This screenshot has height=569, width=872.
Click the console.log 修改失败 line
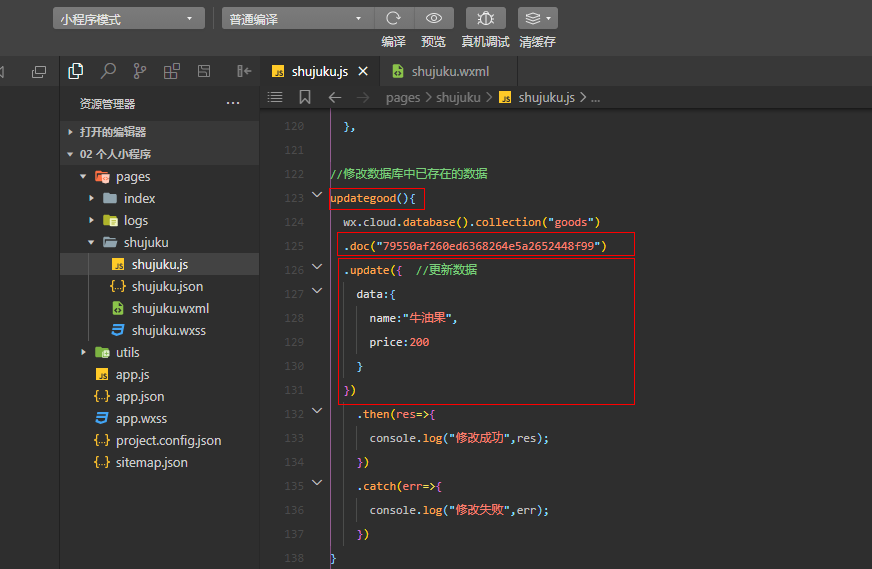point(459,510)
